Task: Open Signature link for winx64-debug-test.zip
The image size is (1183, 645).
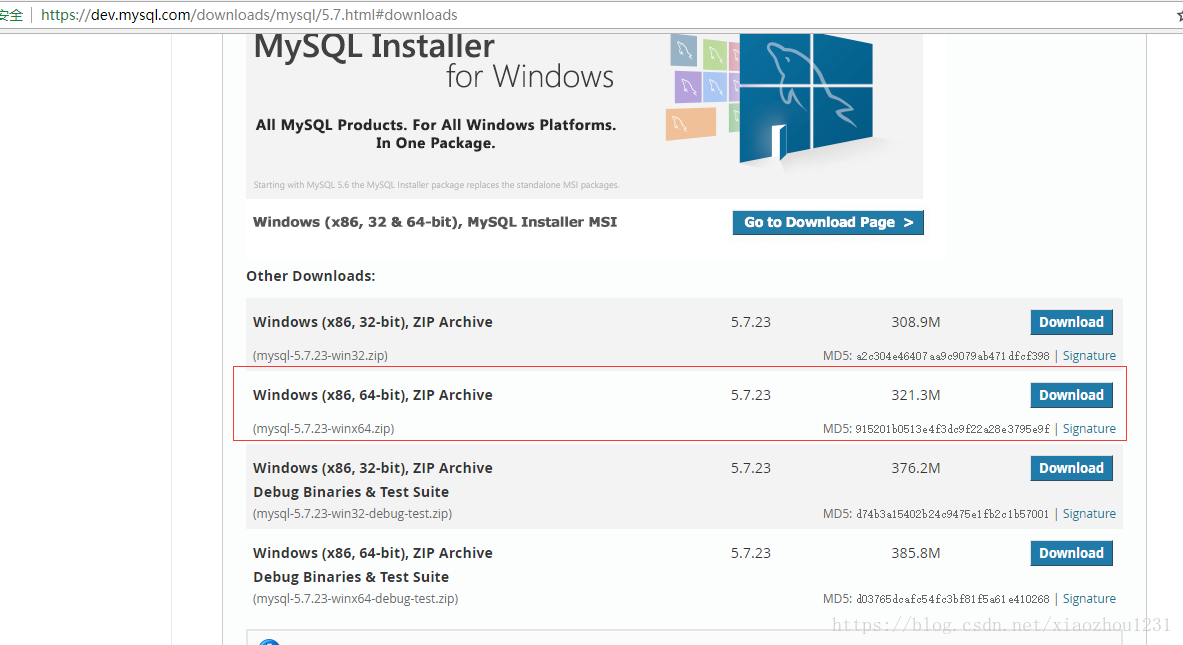Action: (1089, 599)
